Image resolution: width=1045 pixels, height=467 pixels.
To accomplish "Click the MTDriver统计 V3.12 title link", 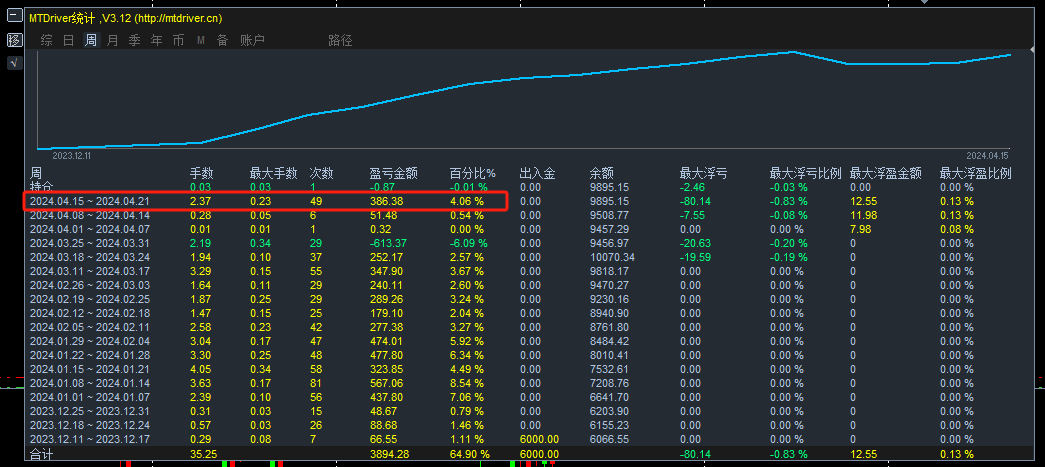I will coord(126,19).
